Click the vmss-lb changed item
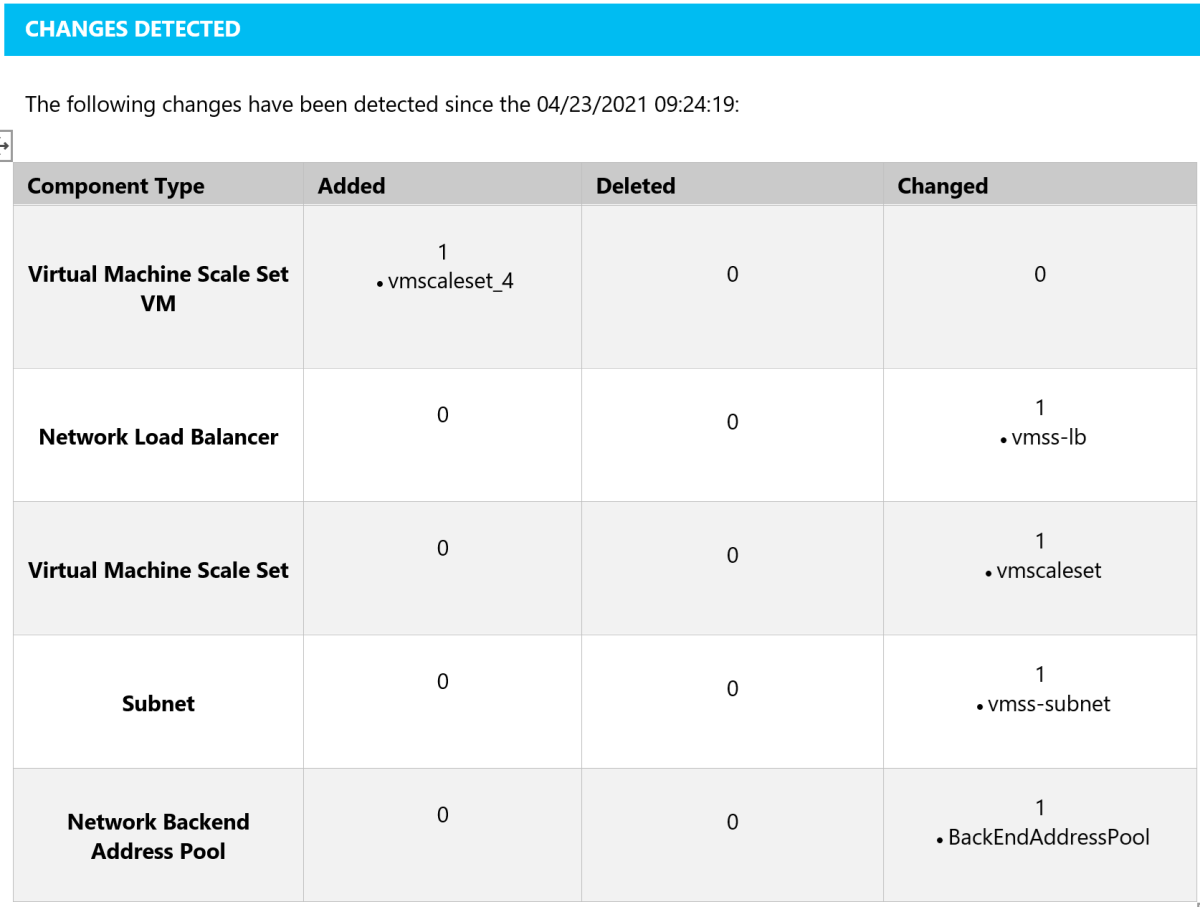Image resolution: width=1200 pixels, height=907 pixels. click(1048, 437)
